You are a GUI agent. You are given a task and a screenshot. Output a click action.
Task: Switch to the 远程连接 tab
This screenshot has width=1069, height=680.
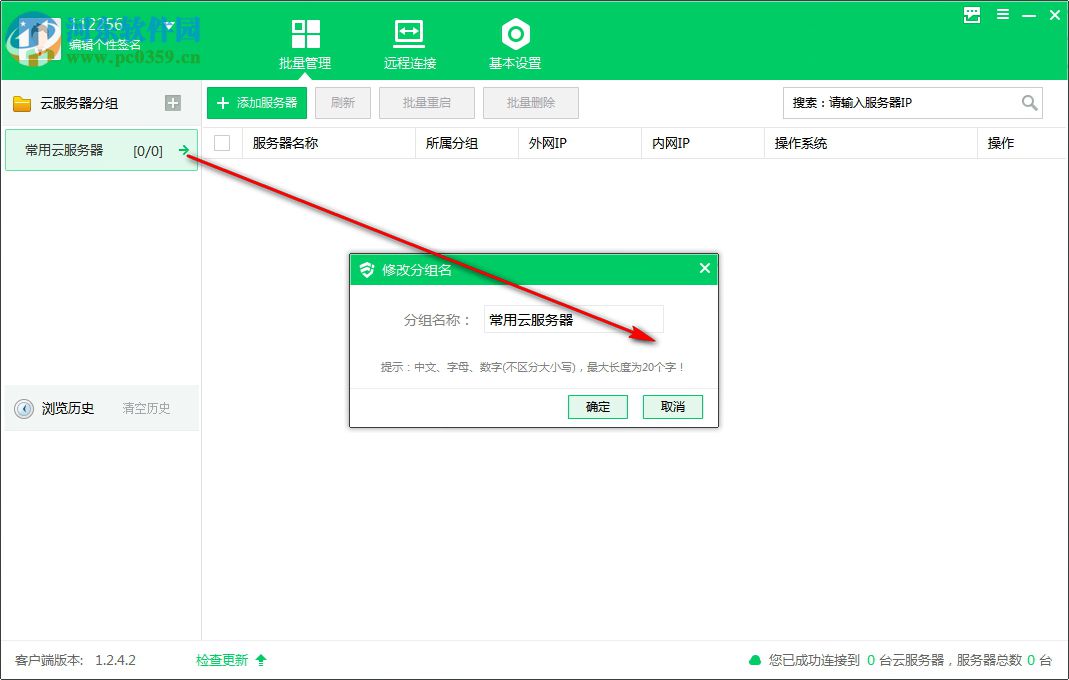409,45
